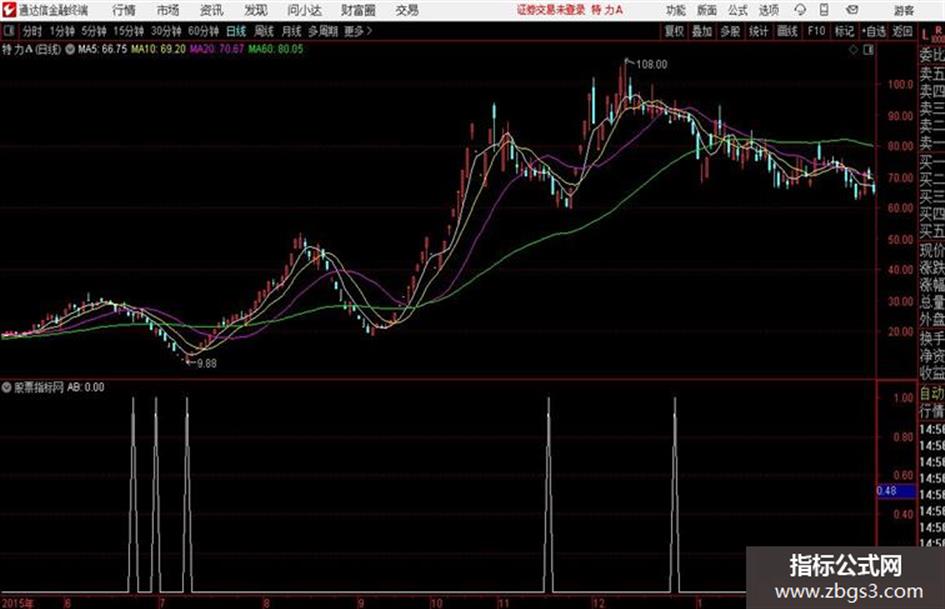Click the MA20: 70.67 indicator value
Screen dimensions: 945x609
(x=217, y=49)
